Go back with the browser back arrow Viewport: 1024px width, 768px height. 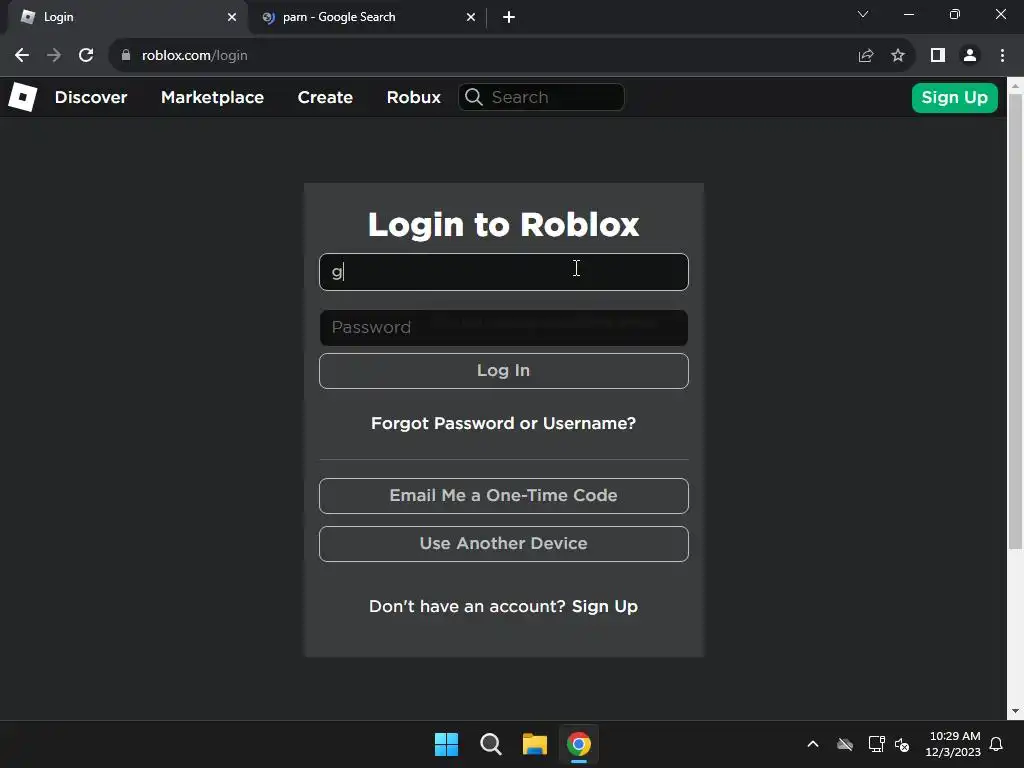tap(22, 56)
